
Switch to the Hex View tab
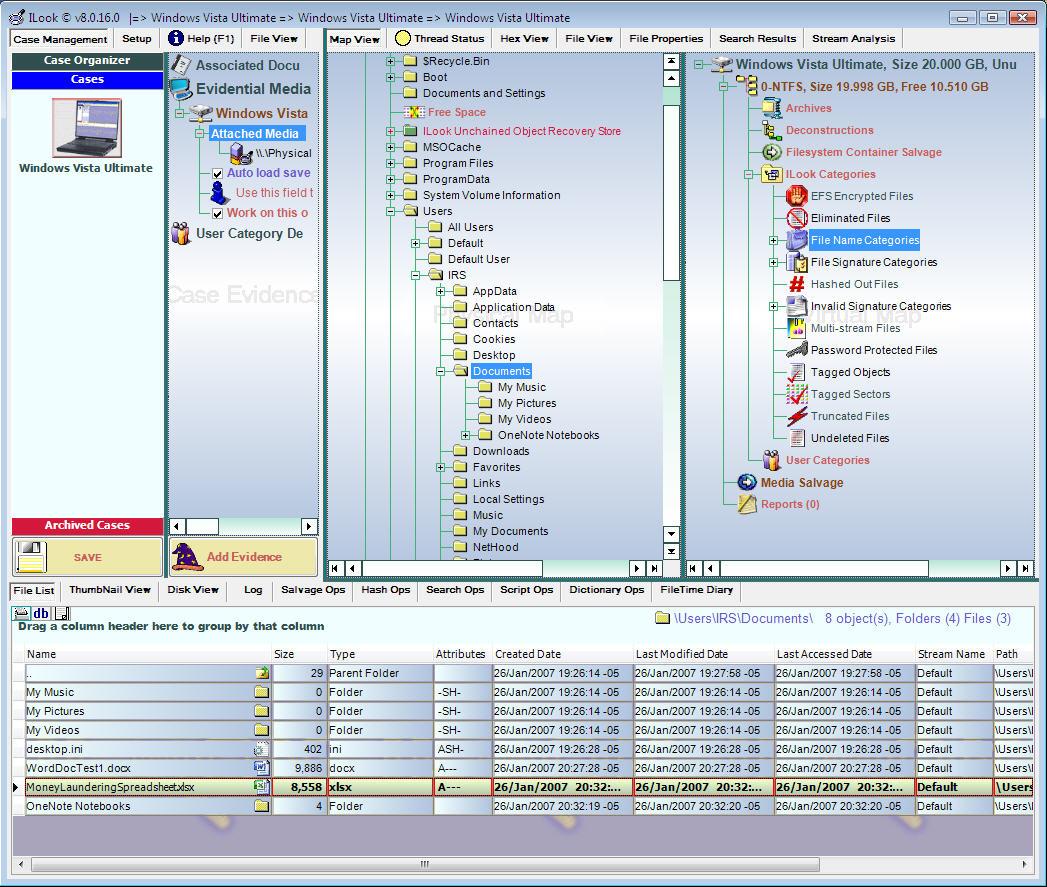[524, 39]
